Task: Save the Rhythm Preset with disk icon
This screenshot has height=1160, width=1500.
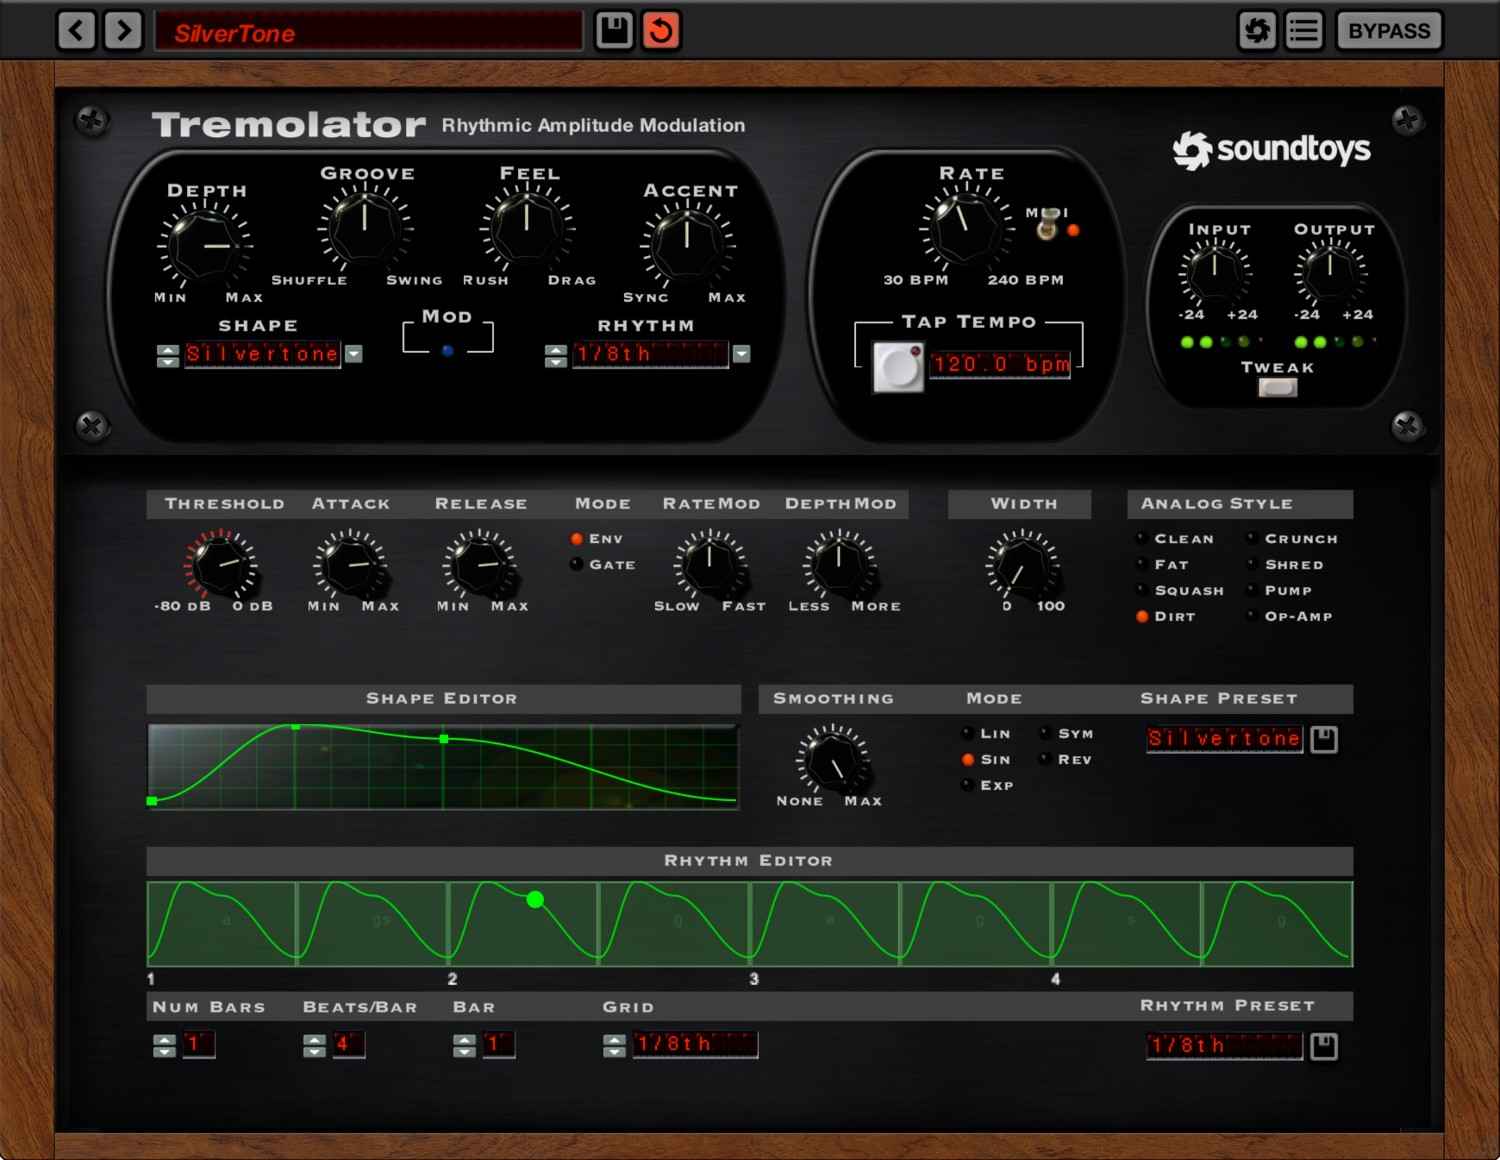Action: coord(1324,1046)
